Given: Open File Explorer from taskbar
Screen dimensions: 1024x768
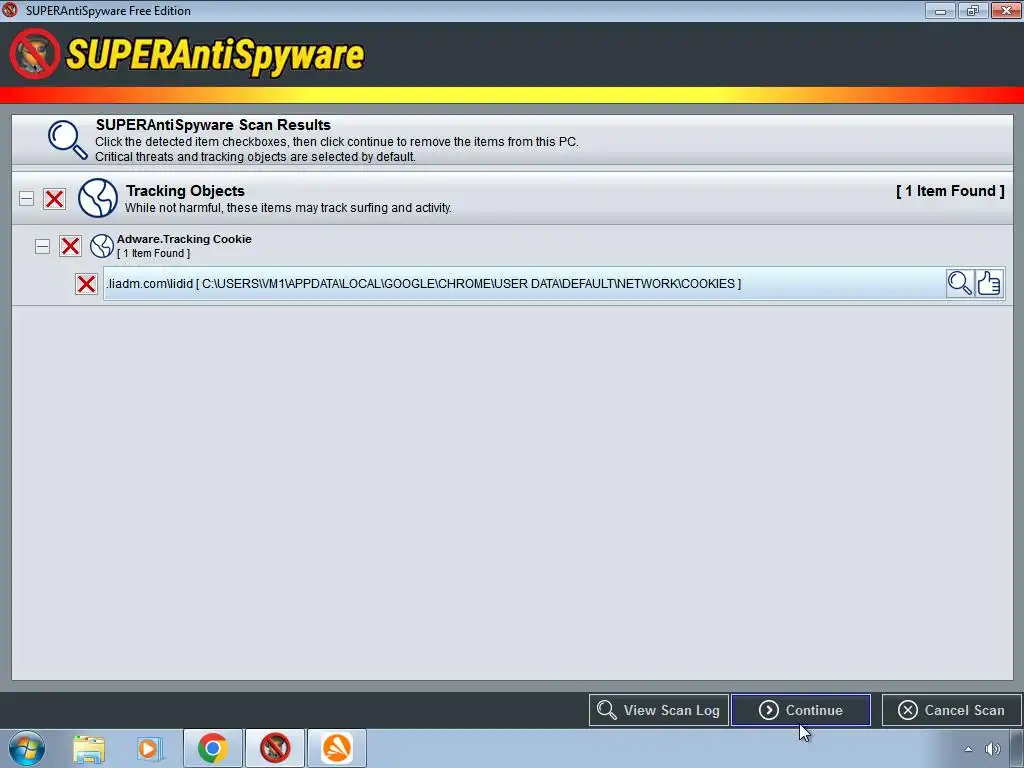Looking at the screenshot, I should (x=89, y=748).
